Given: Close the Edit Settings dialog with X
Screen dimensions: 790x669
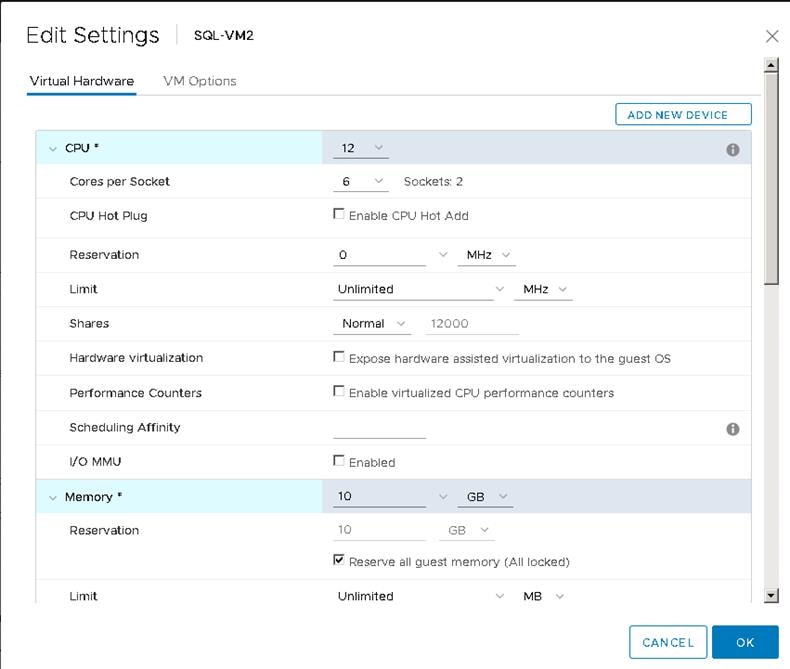Looking at the screenshot, I should point(771,36).
